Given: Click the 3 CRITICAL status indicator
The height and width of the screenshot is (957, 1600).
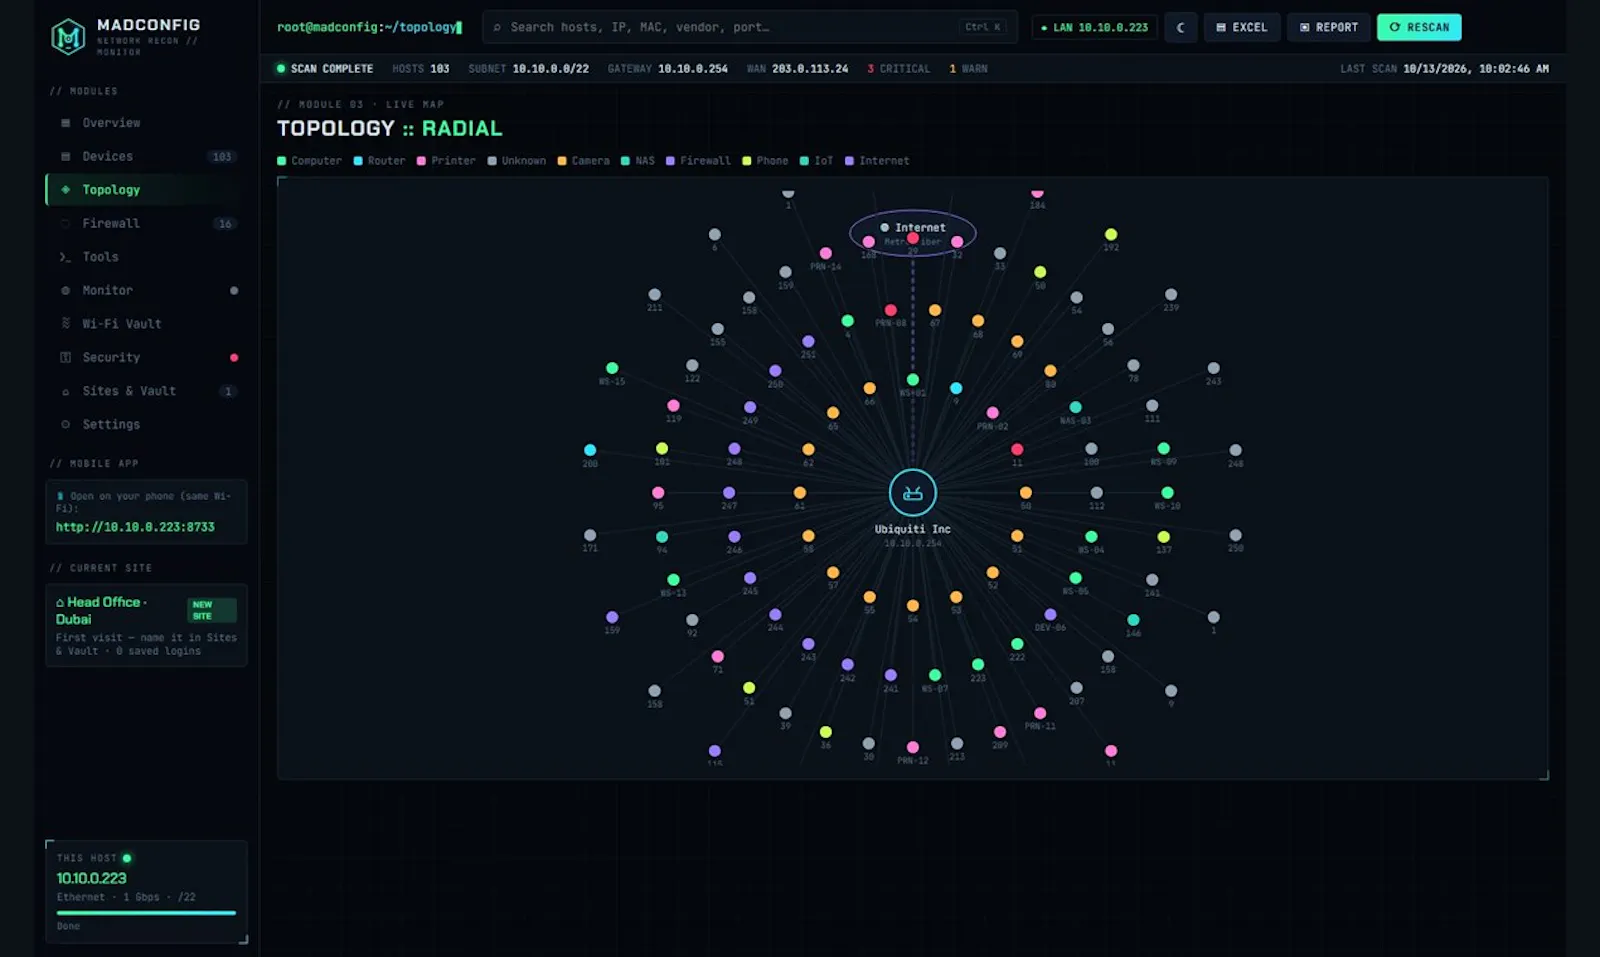Looking at the screenshot, I should coord(898,69).
